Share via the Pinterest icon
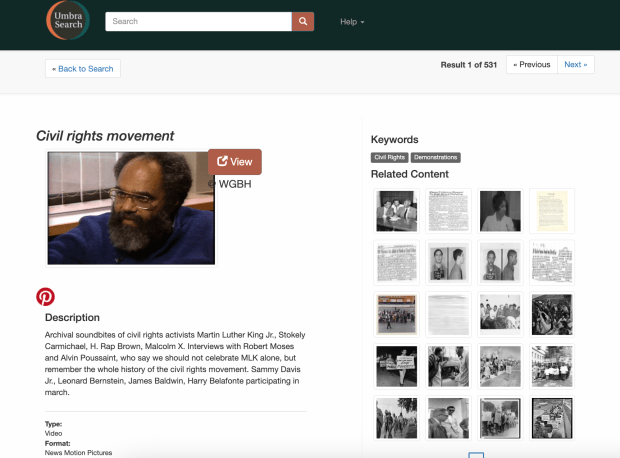620x458 pixels. point(46,296)
